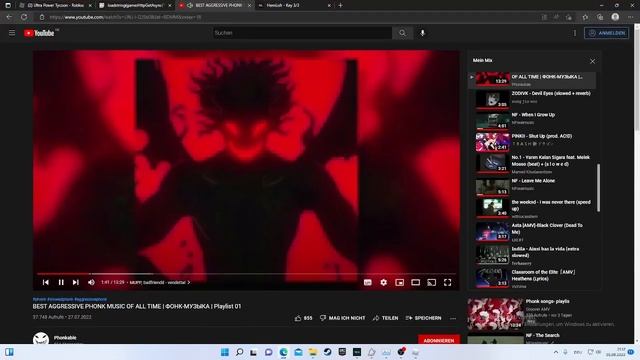The width and height of the screenshot is (640, 360).
Task: Mute the video volume
Action: [x=91, y=282]
